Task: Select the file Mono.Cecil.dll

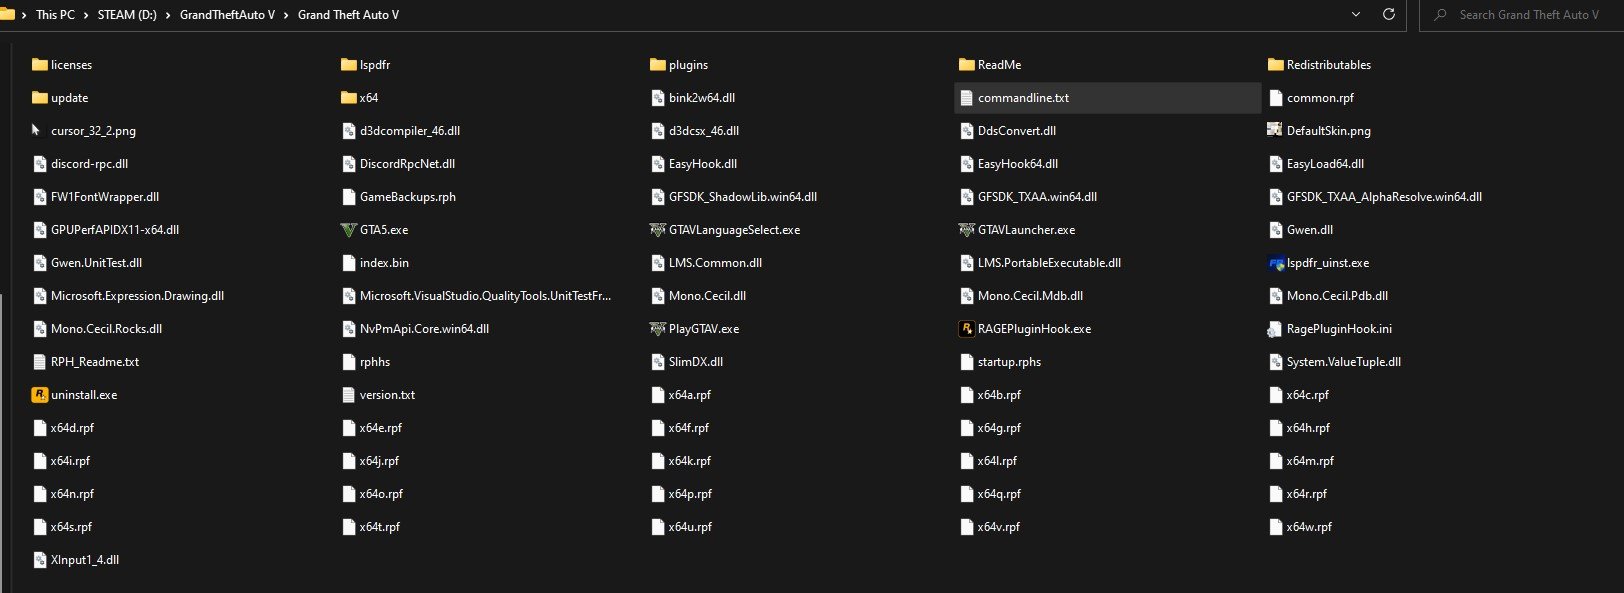Action: [x=707, y=296]
